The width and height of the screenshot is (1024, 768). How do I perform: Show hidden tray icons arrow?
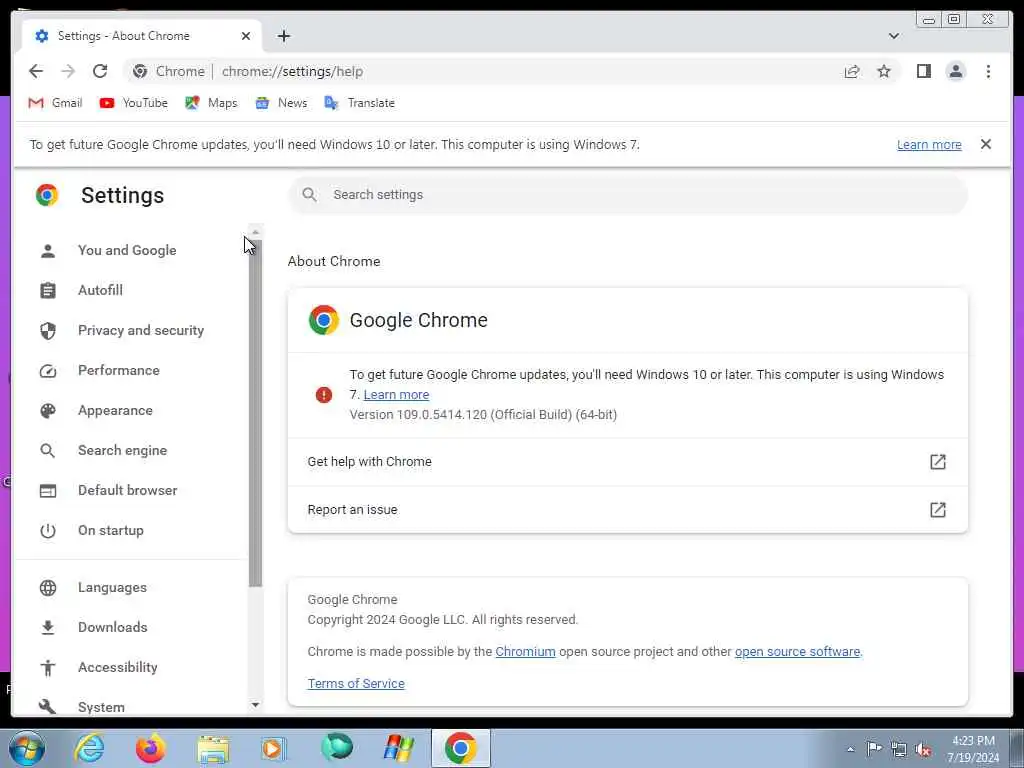click(x=850, y=749)
